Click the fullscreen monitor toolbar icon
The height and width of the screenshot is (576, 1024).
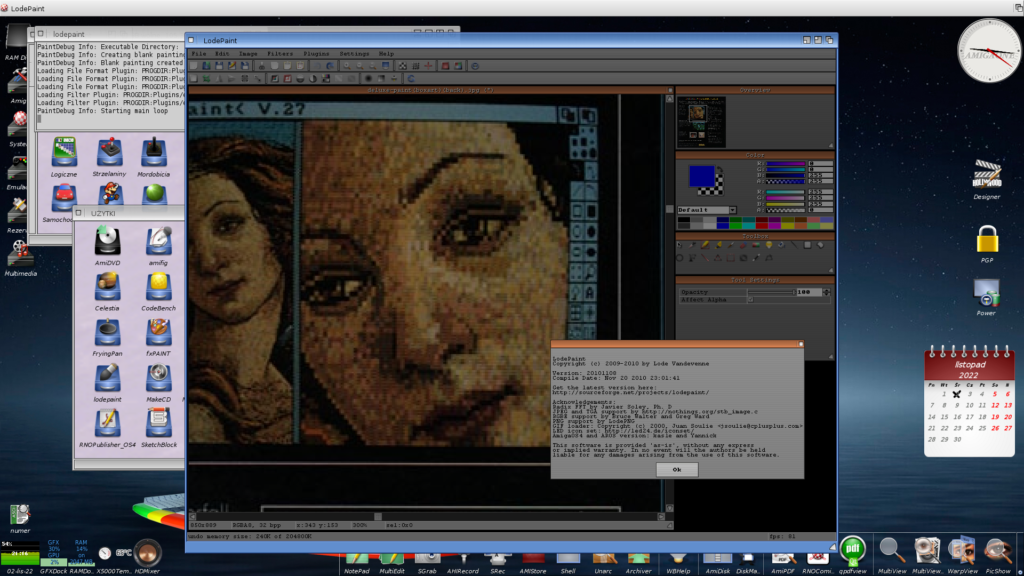click(385, 66)
